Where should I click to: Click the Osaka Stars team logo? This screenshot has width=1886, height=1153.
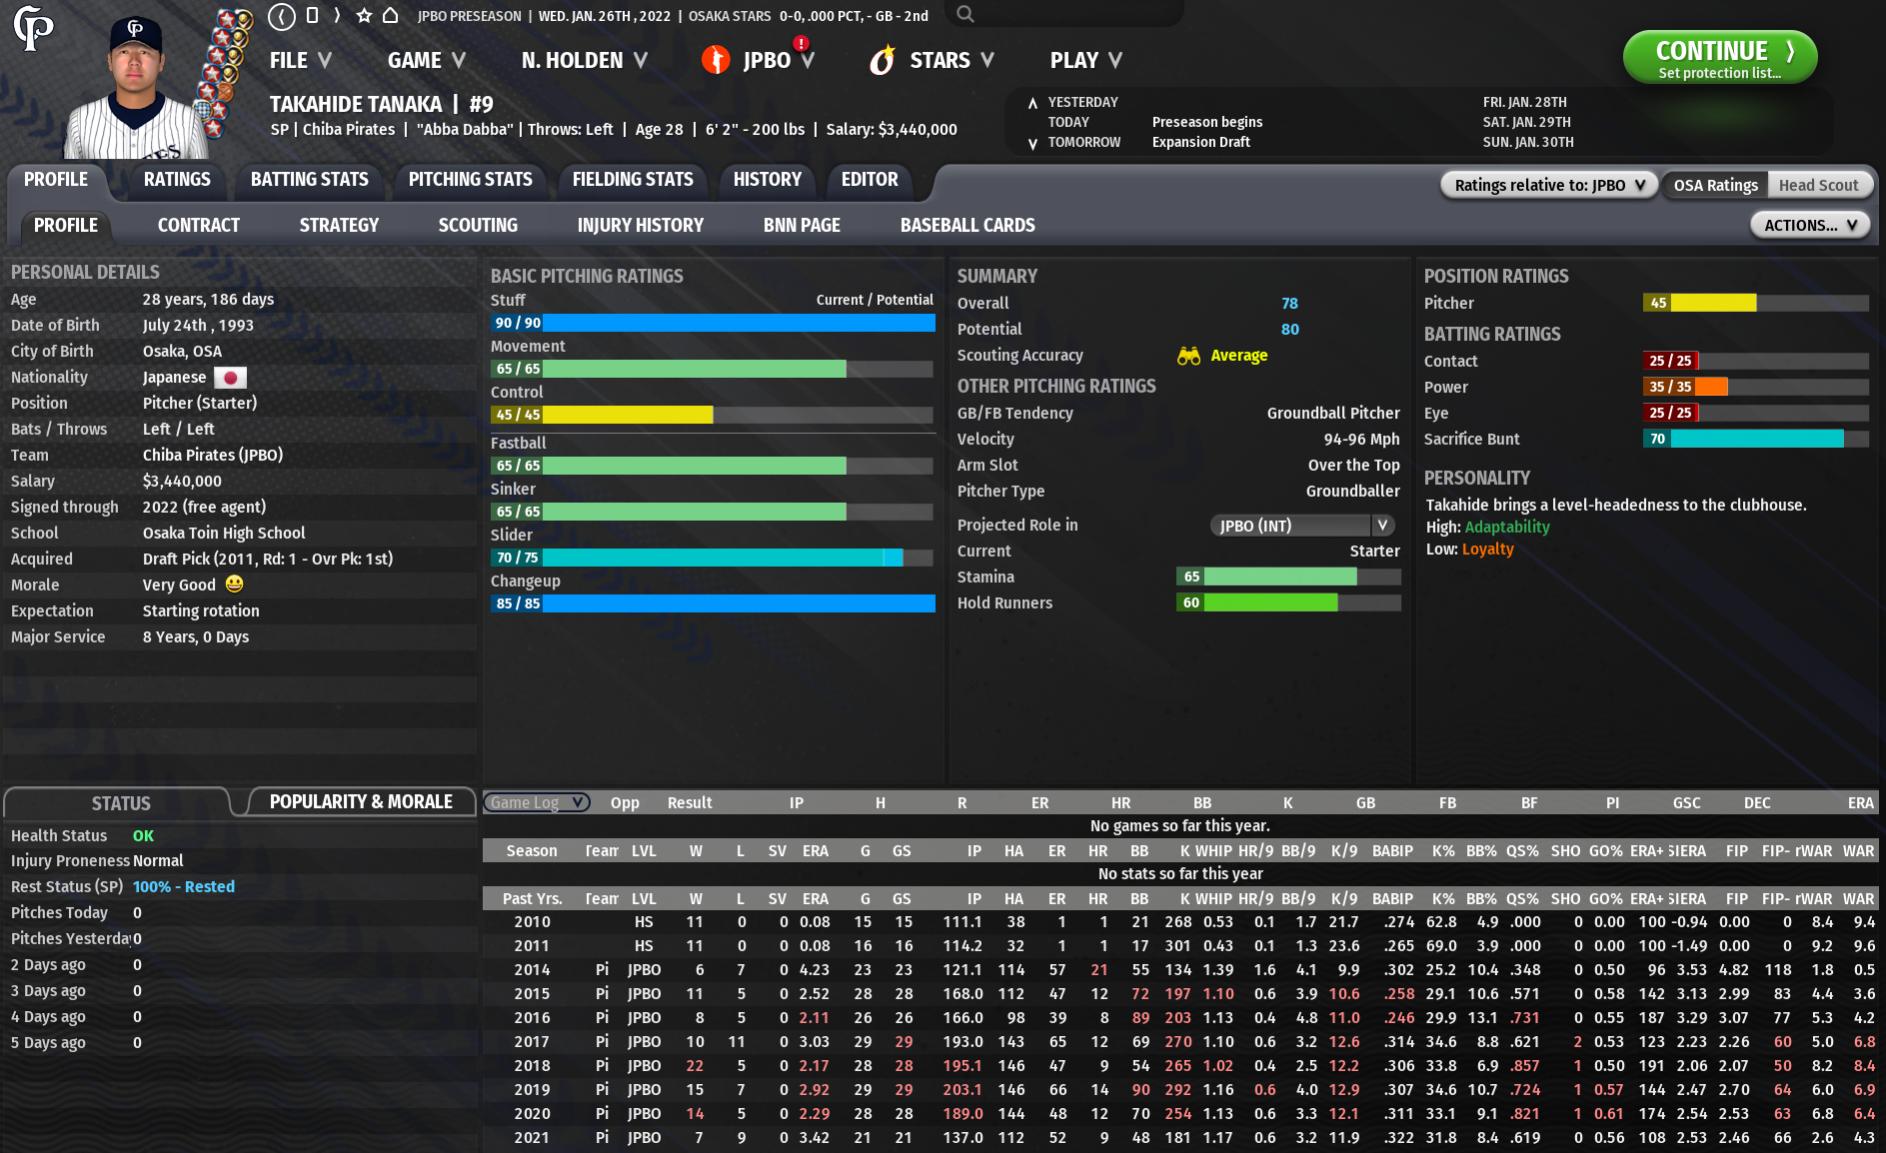(x=882, y=60)
